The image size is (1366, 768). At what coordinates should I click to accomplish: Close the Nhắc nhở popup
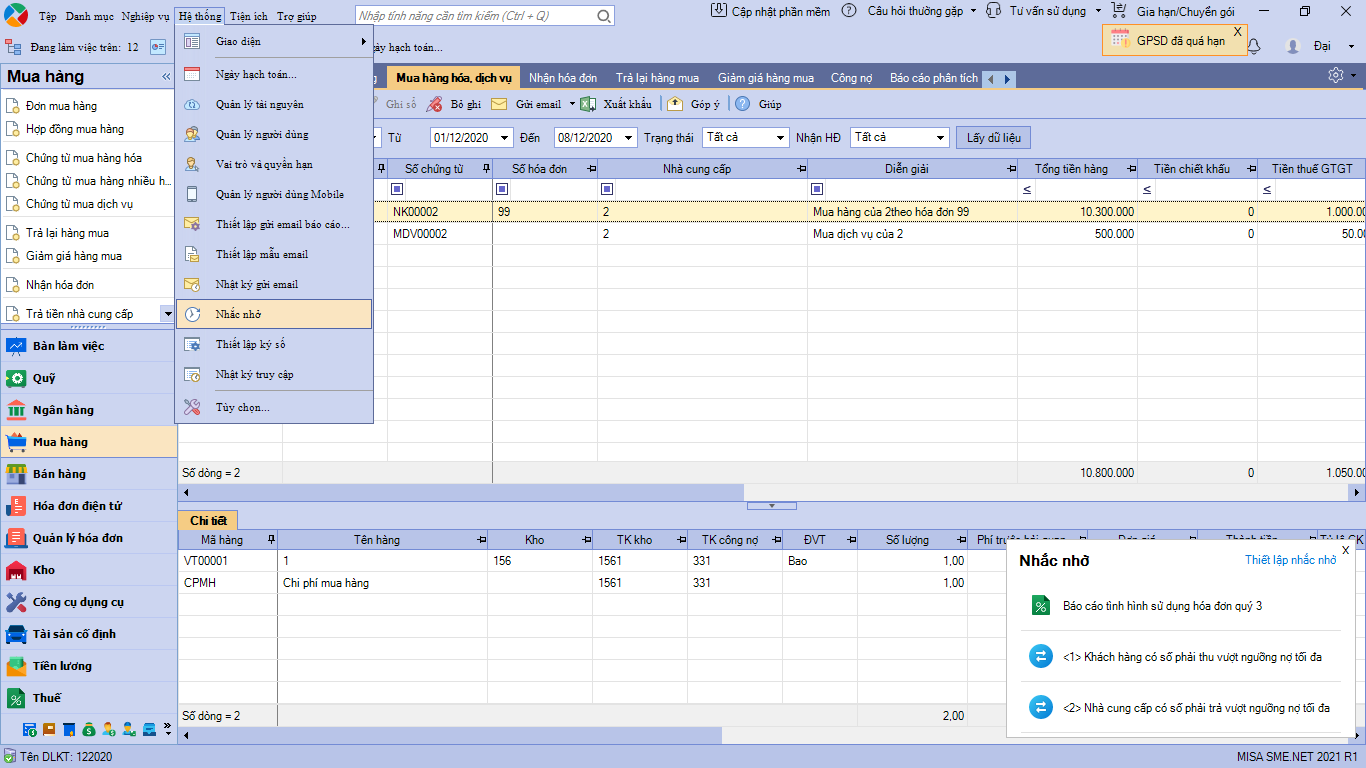[1346, 550]
